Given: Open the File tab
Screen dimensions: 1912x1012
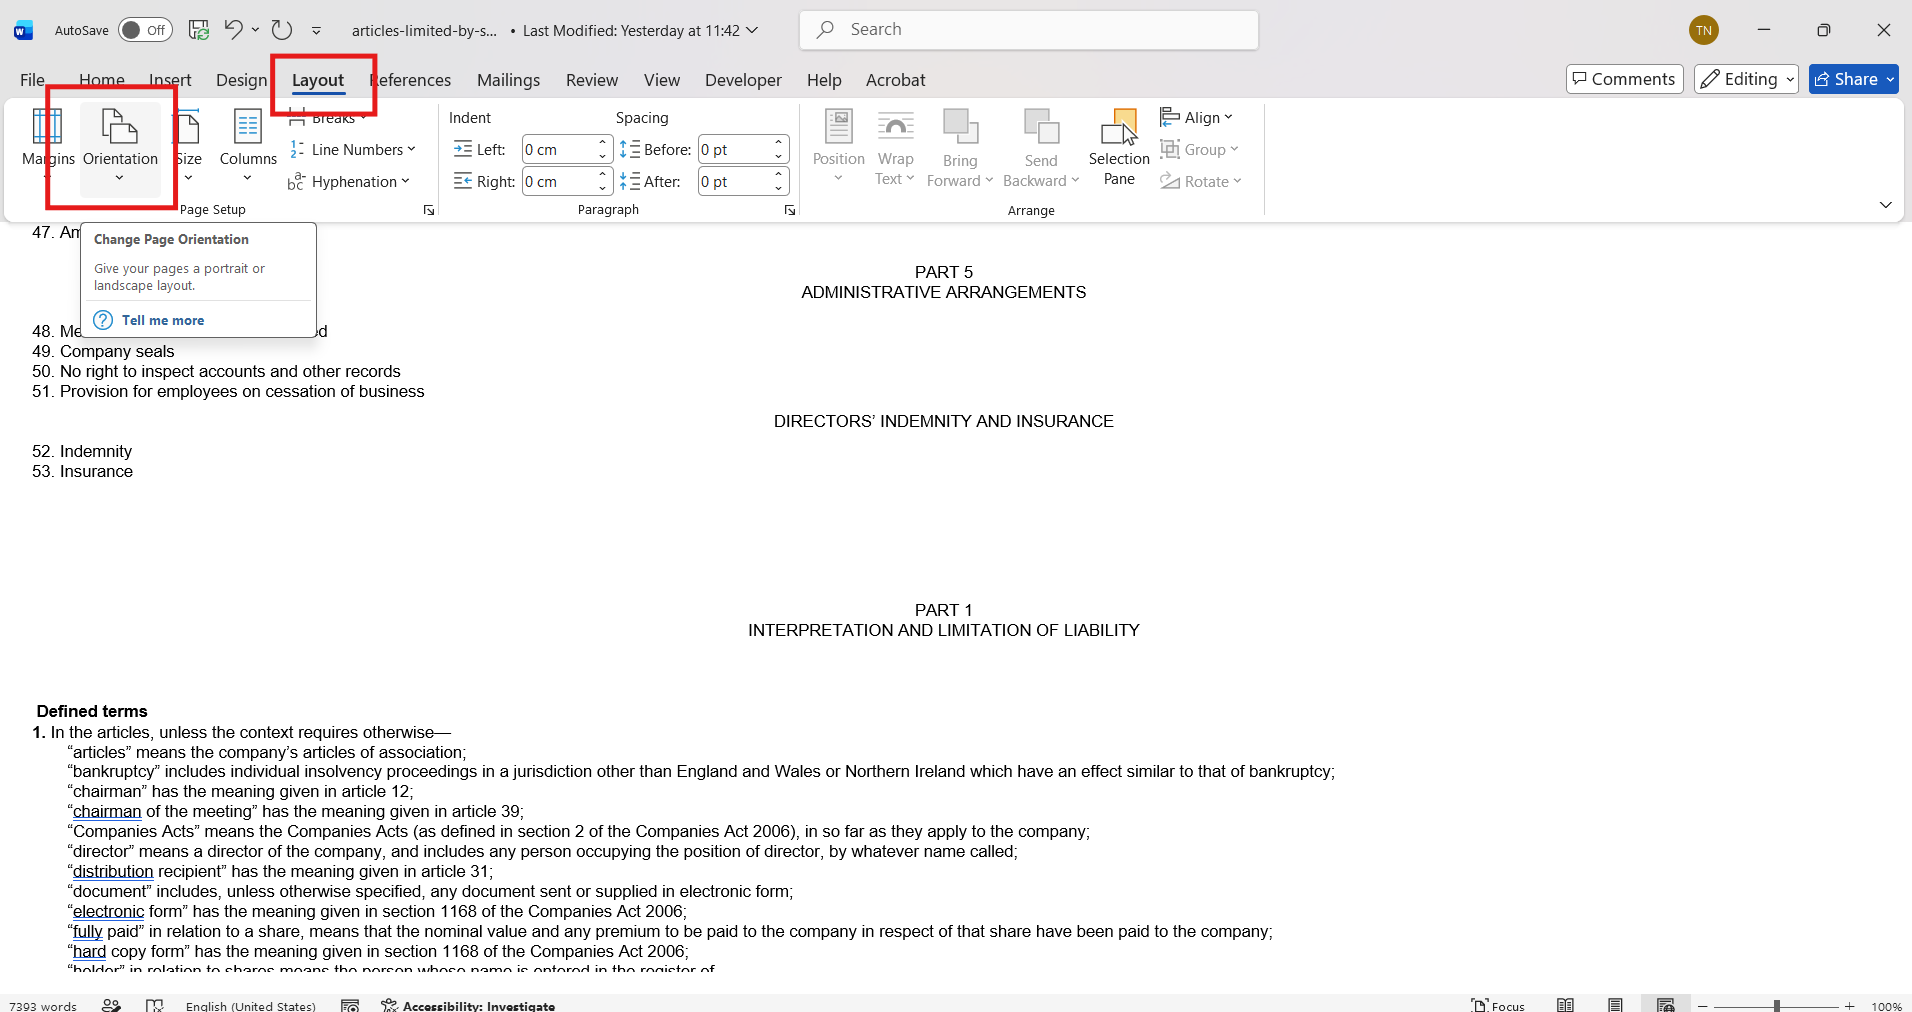Looking at the screenshot, I should (x=33, y=80).
